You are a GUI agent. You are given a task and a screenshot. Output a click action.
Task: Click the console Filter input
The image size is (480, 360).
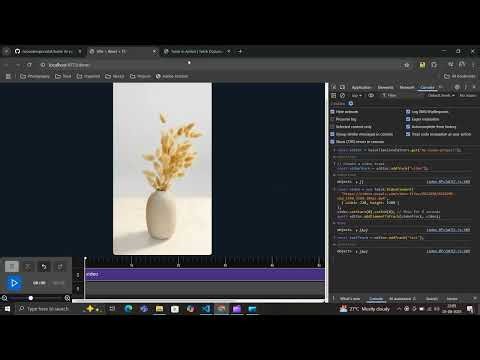tap(402, 96)
